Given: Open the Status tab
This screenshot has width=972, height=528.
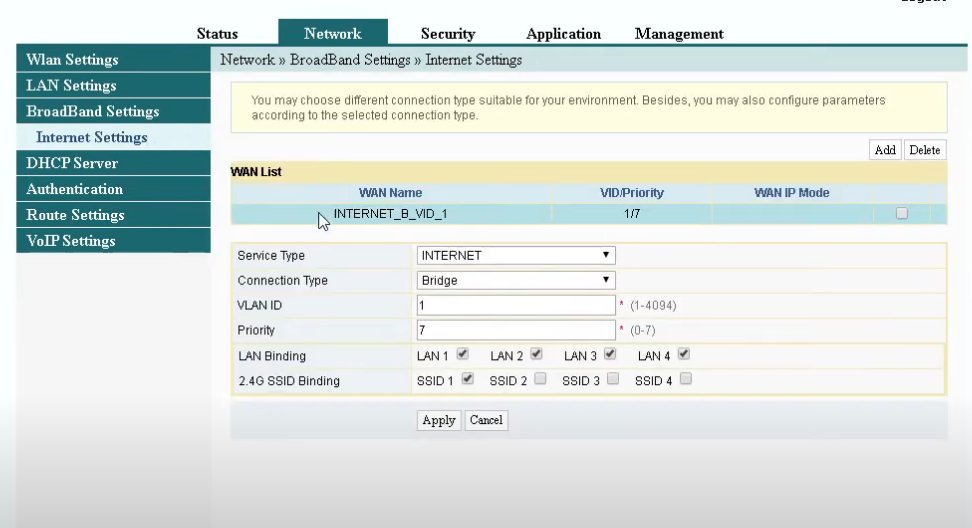Looking at the screenshot, I should pyautogui.click(x=217, y=33).
